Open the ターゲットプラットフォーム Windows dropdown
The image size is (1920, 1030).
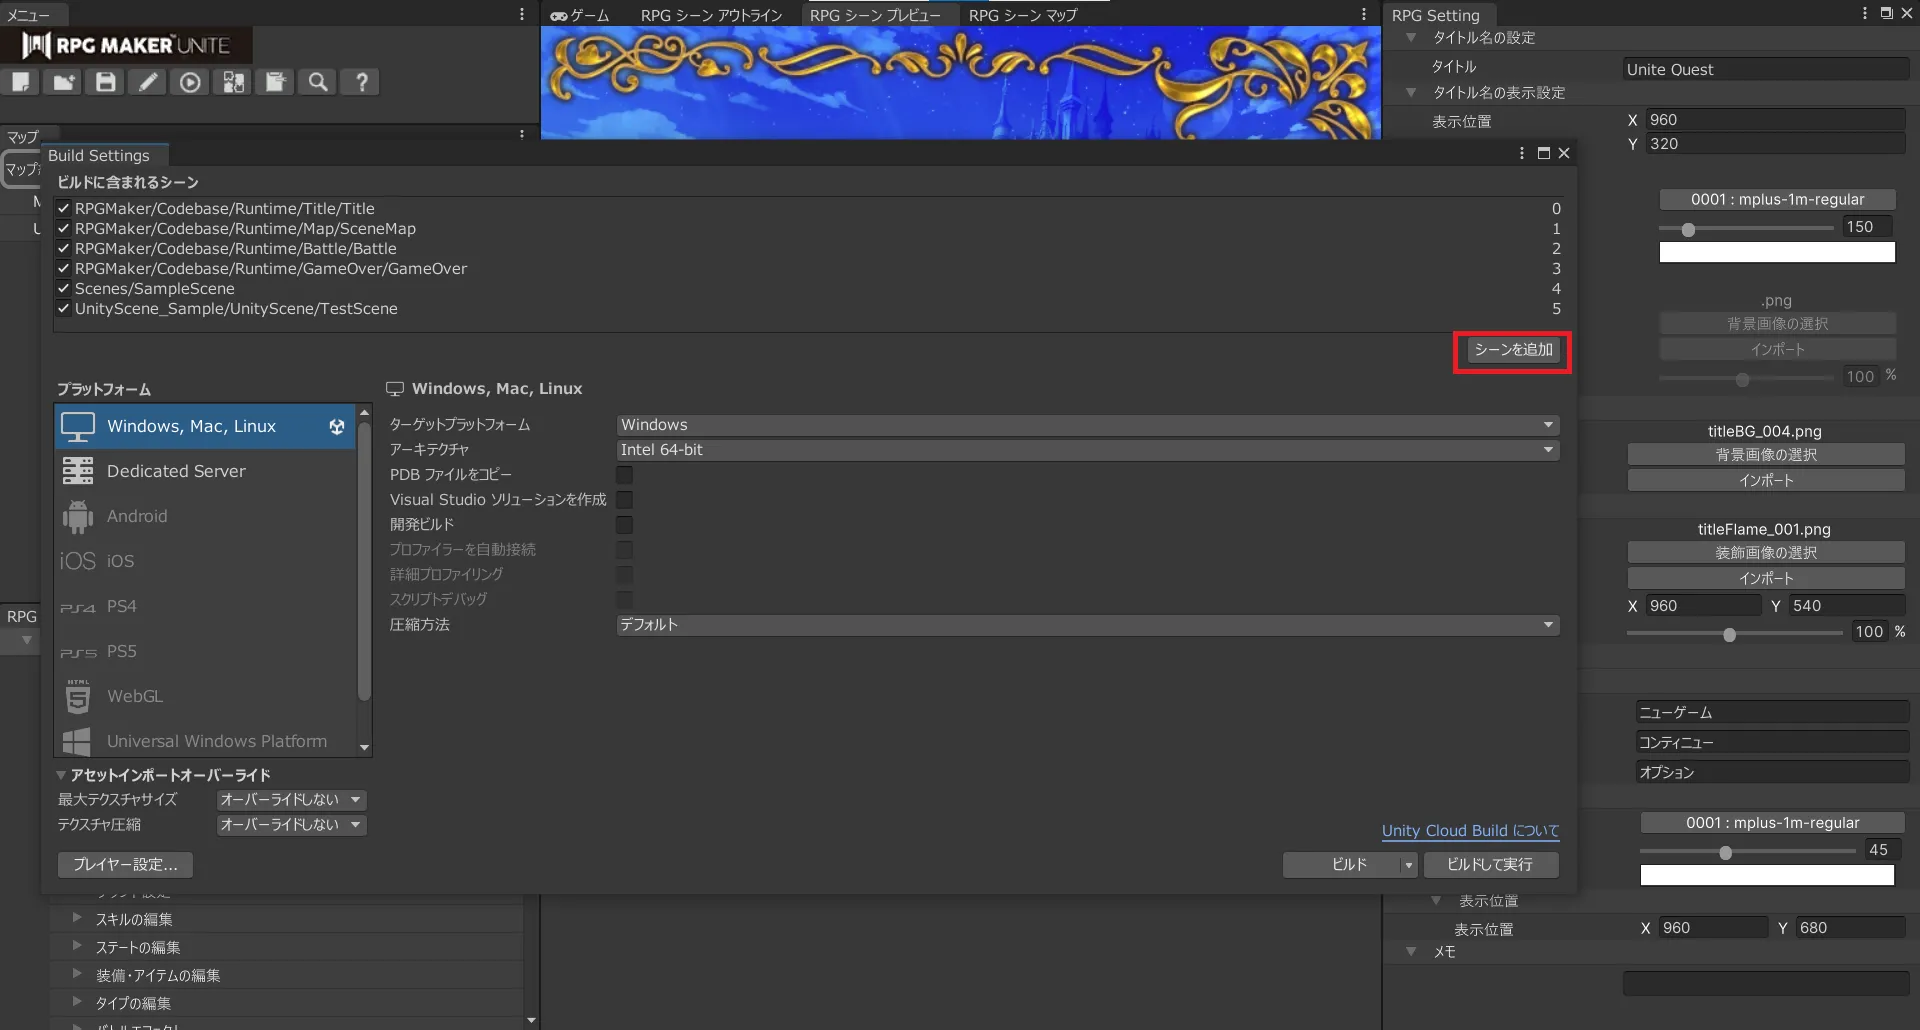tap(1087, 425)
